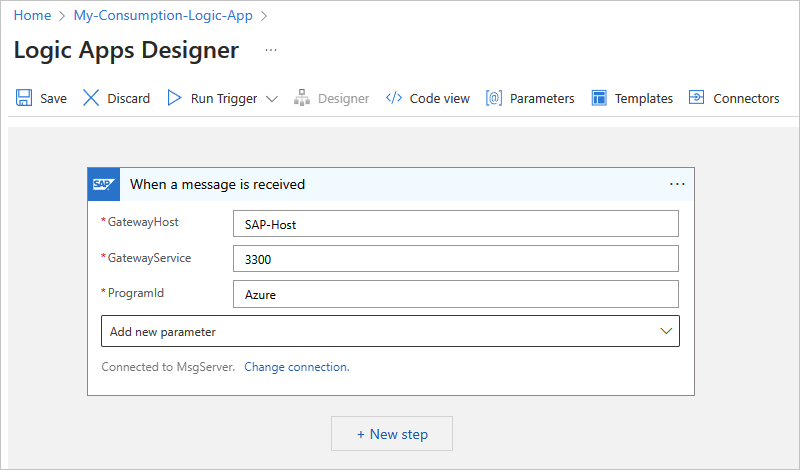800x470 pixels.
Task: Click the Run Trigger play icon
Action: pos(175,98)
